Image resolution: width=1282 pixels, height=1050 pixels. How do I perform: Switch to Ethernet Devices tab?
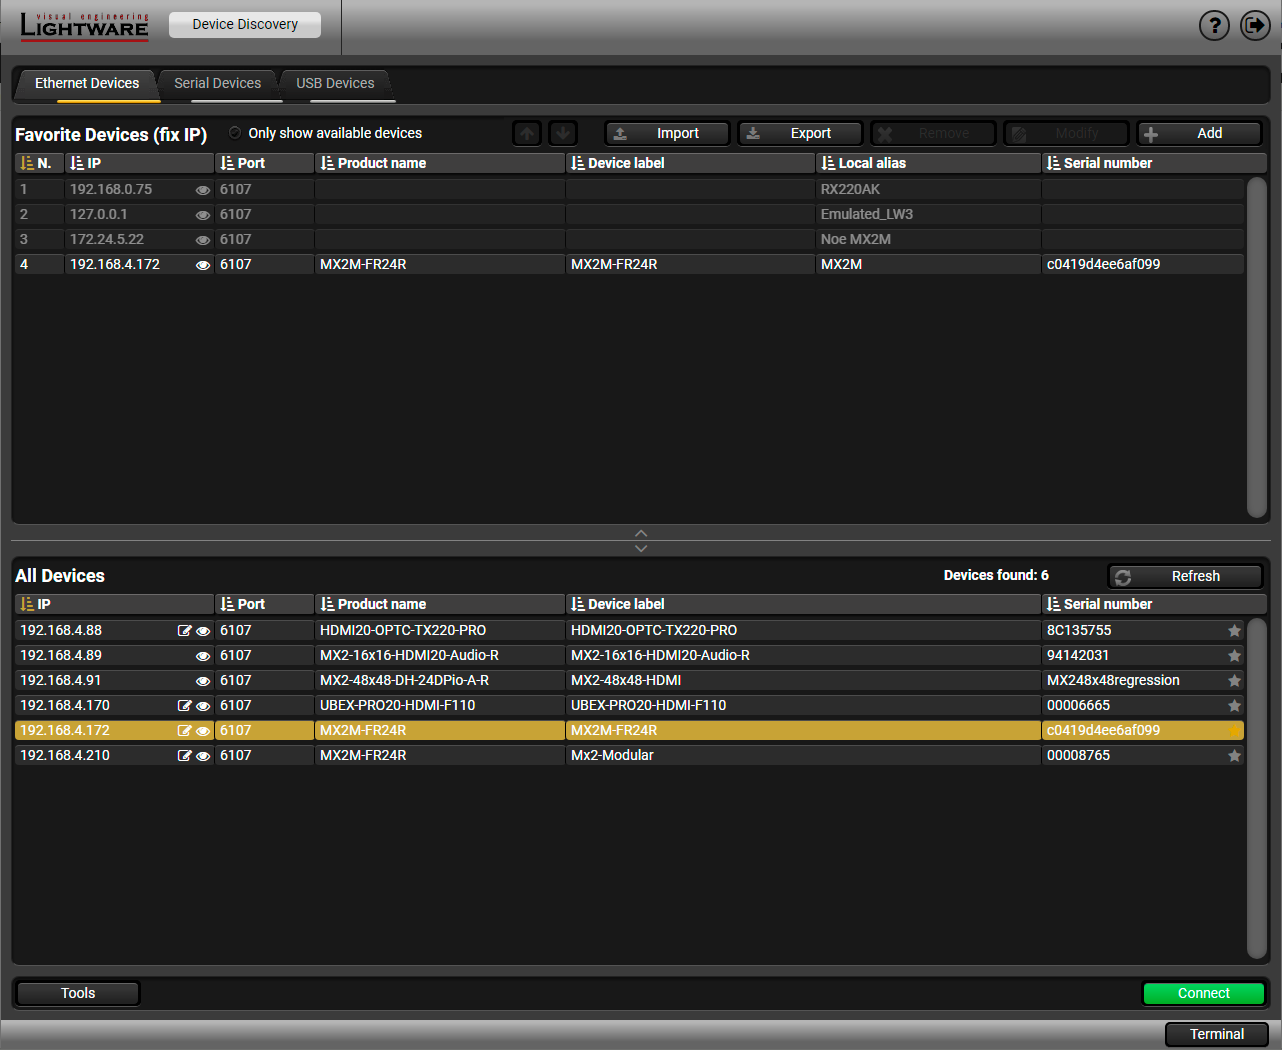(87, 83)
